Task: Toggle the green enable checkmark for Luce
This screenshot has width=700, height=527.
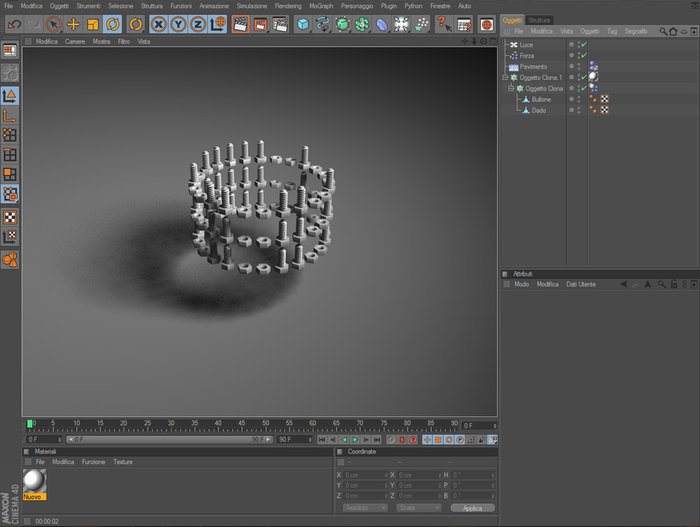Action: 583,44
